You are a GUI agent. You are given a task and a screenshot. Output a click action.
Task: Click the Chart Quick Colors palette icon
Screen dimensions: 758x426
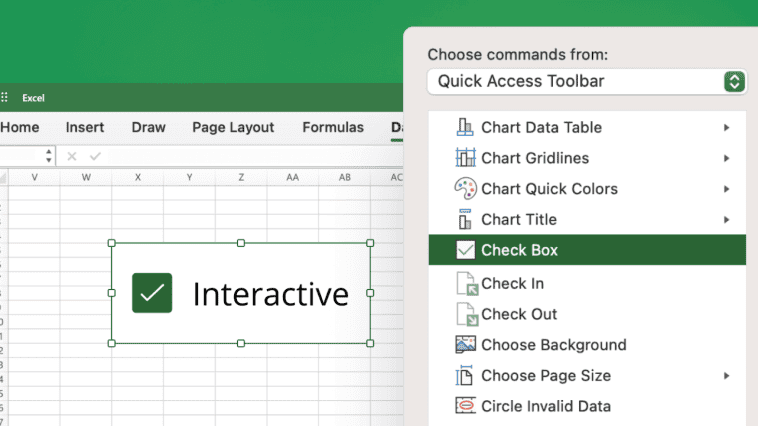(x=465, y=189)
